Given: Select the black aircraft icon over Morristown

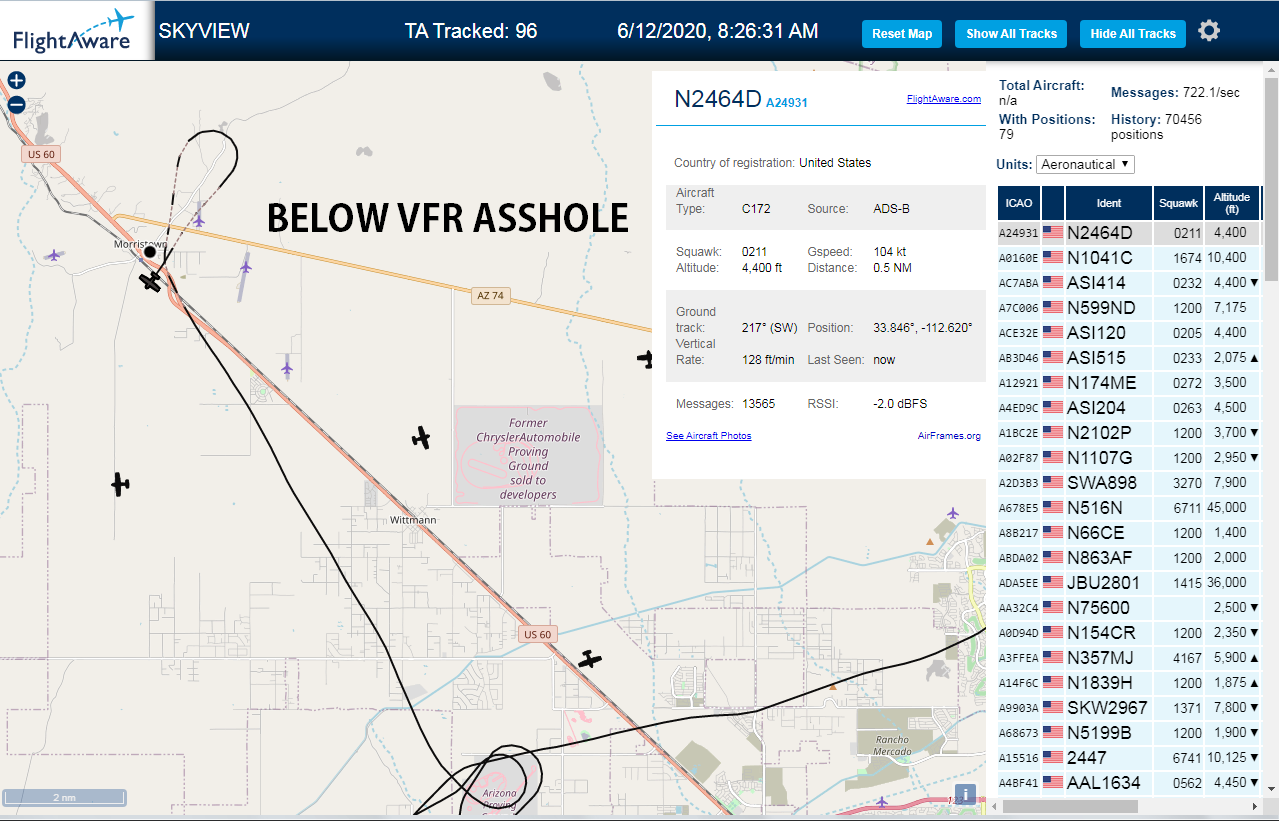Looking at the screenshot, I should pos(151,282).
